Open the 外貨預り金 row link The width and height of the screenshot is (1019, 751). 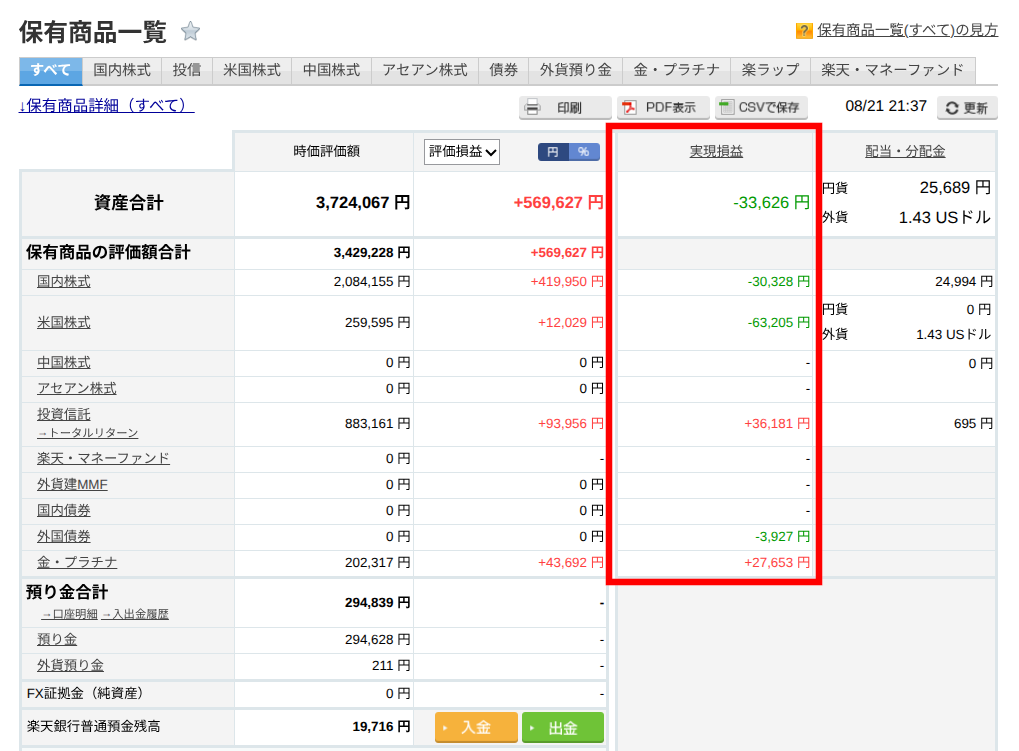(70, 665)
